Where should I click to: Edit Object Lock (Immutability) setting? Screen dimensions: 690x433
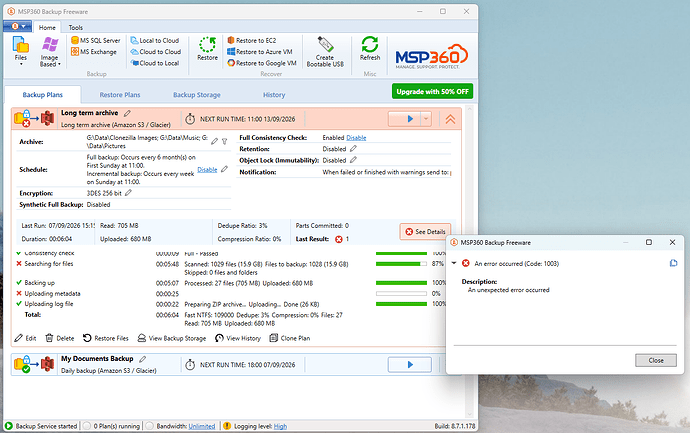click(353, 160)
